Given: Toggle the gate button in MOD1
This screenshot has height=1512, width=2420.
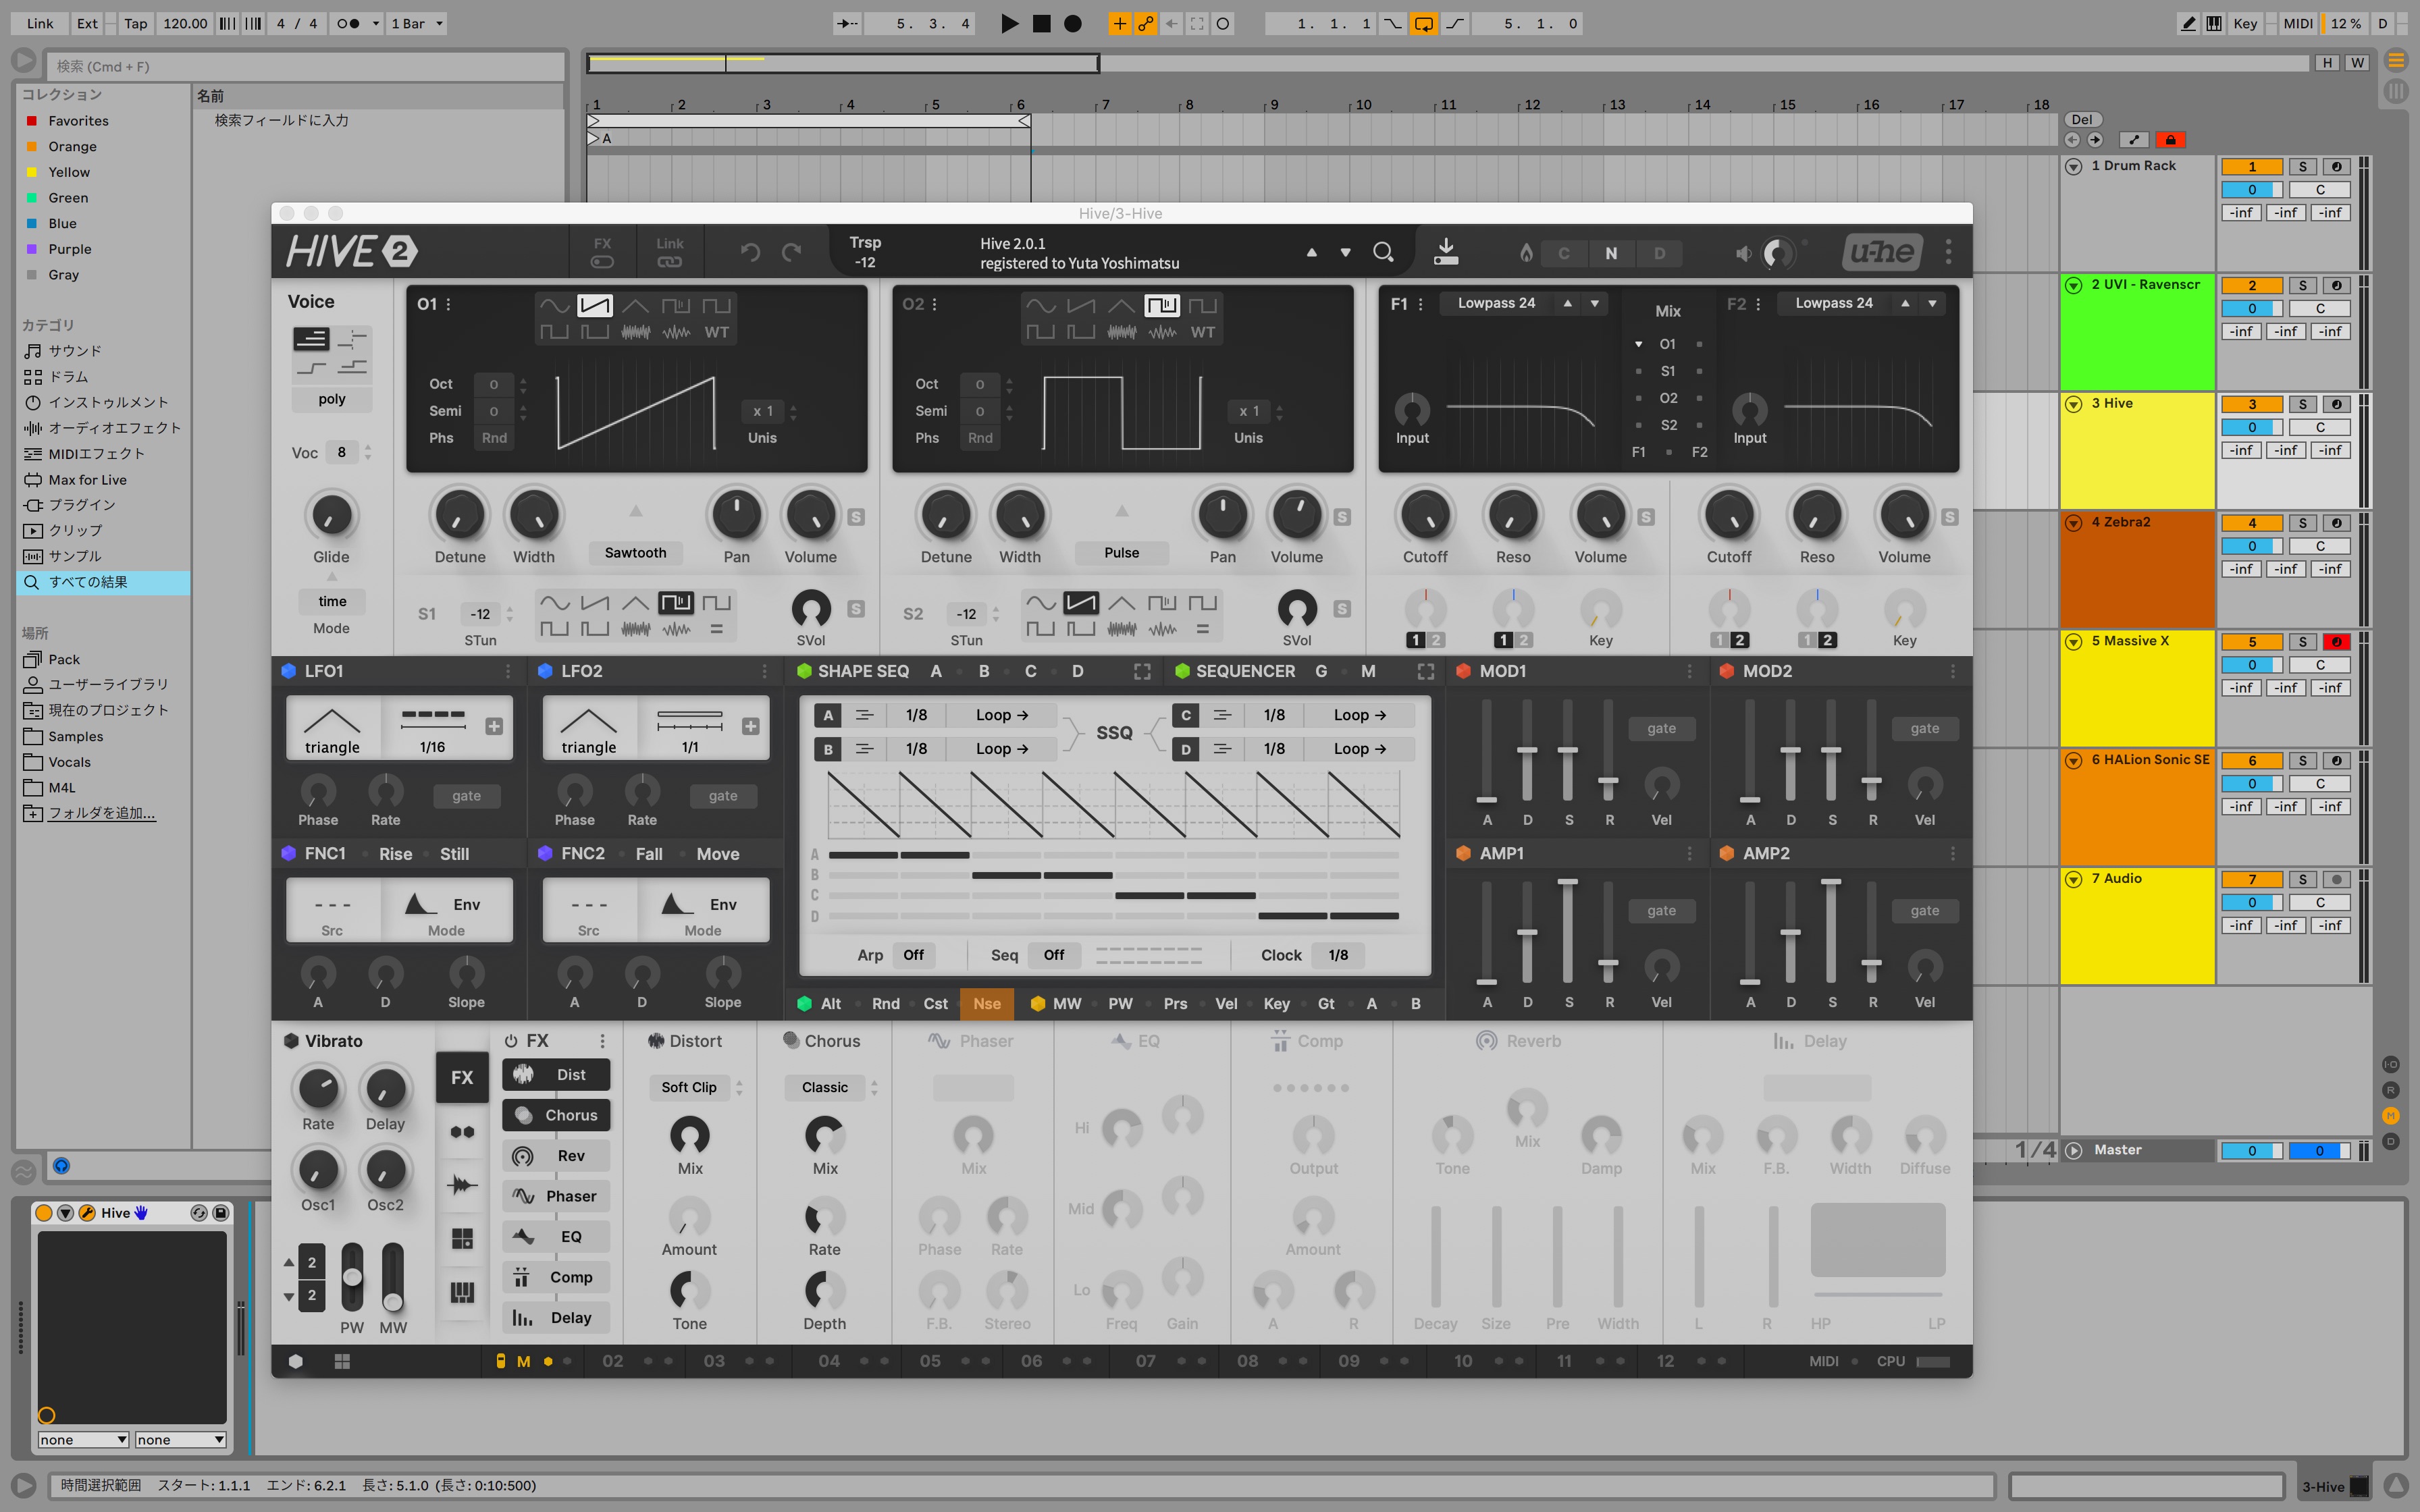Looking at the screenshot, I should coord(1661,729).
